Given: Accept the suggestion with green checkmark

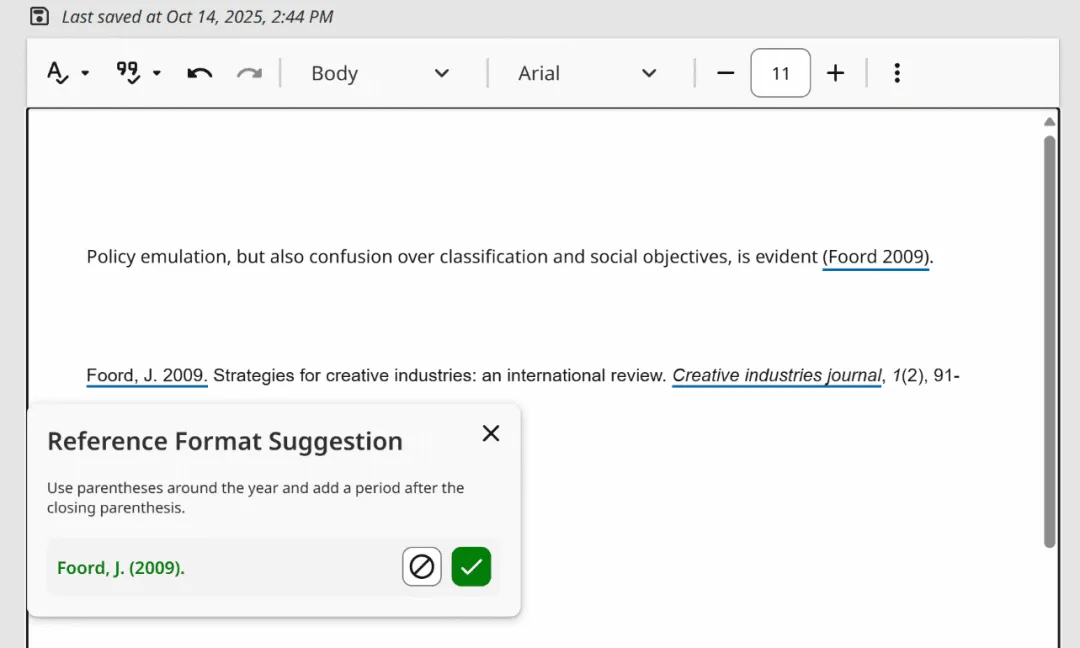Looking at the screenshot, I should [x=471, y=567].
